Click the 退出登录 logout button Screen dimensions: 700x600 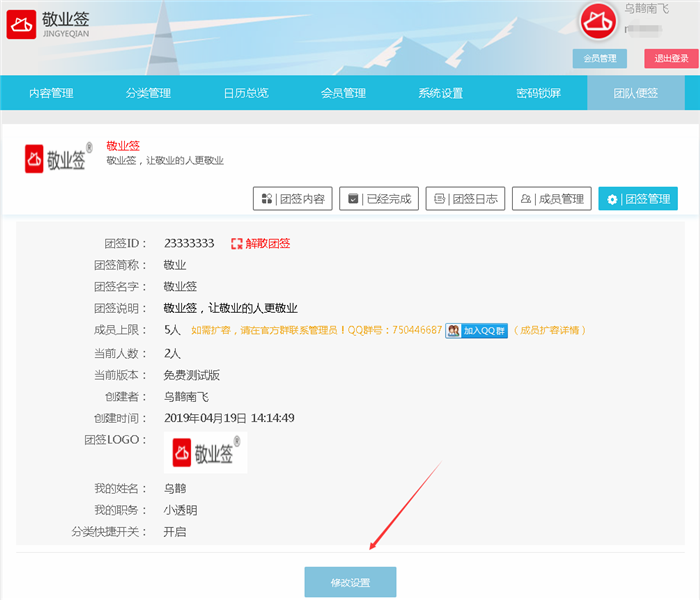(671, 58)
